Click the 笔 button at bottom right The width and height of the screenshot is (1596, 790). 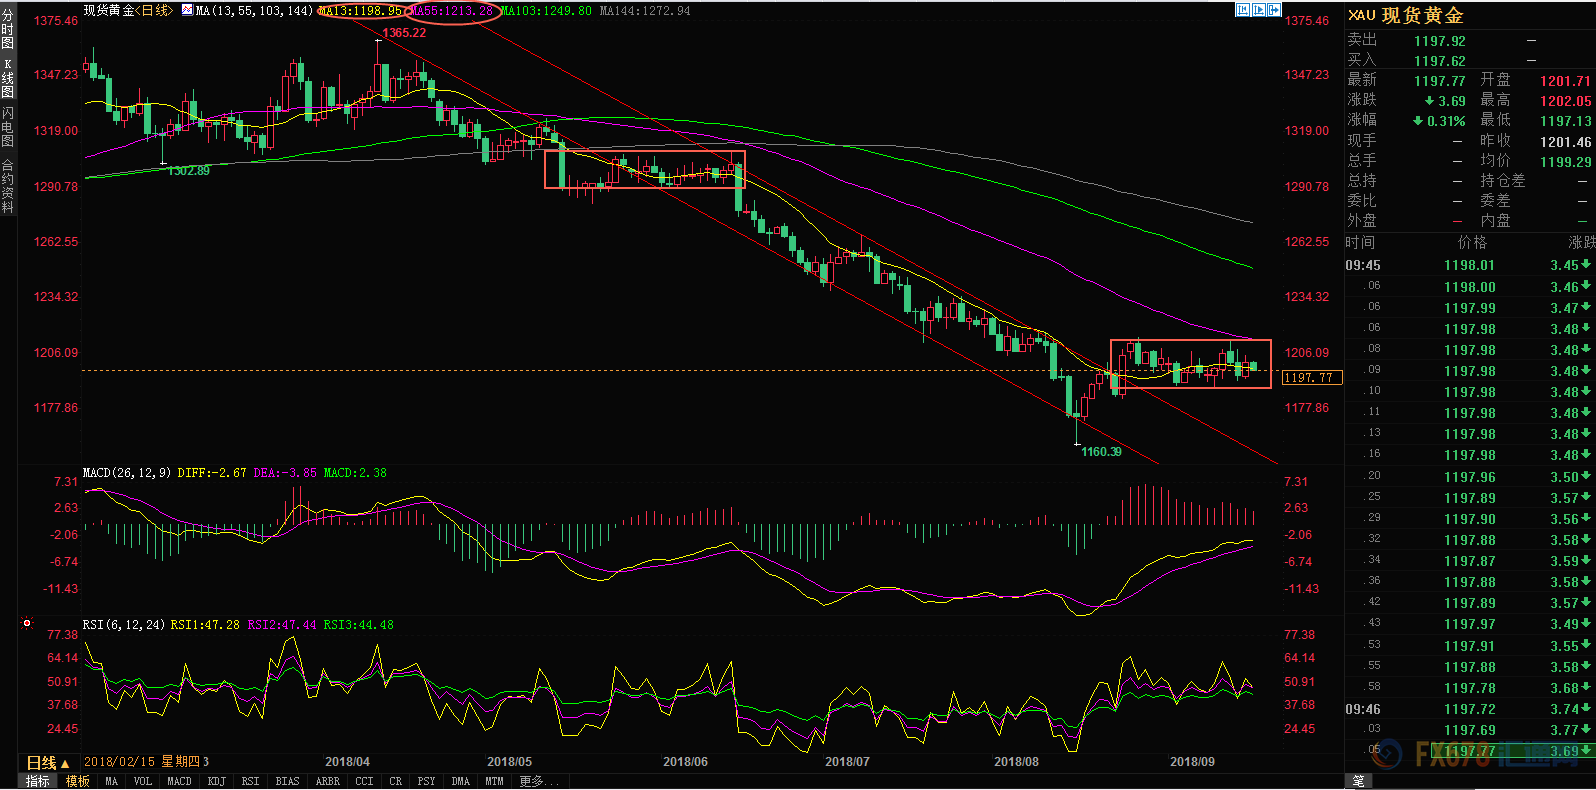[x=1358, y=781]
